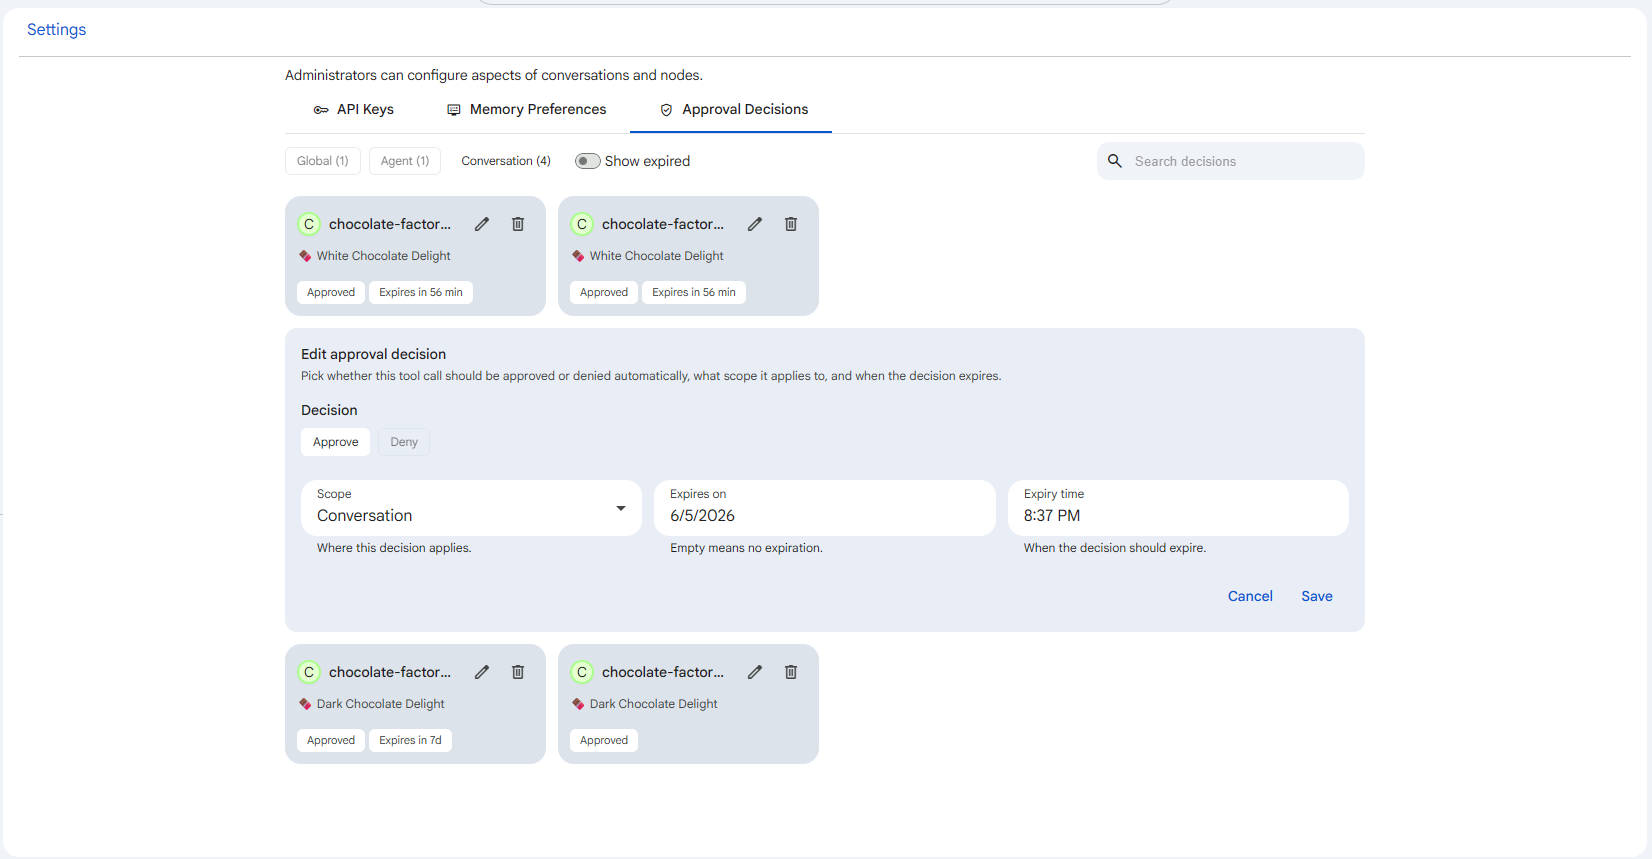Click the Search decisions field
This screenshot has width=1652, height=859.
(x=1231, y=161)
